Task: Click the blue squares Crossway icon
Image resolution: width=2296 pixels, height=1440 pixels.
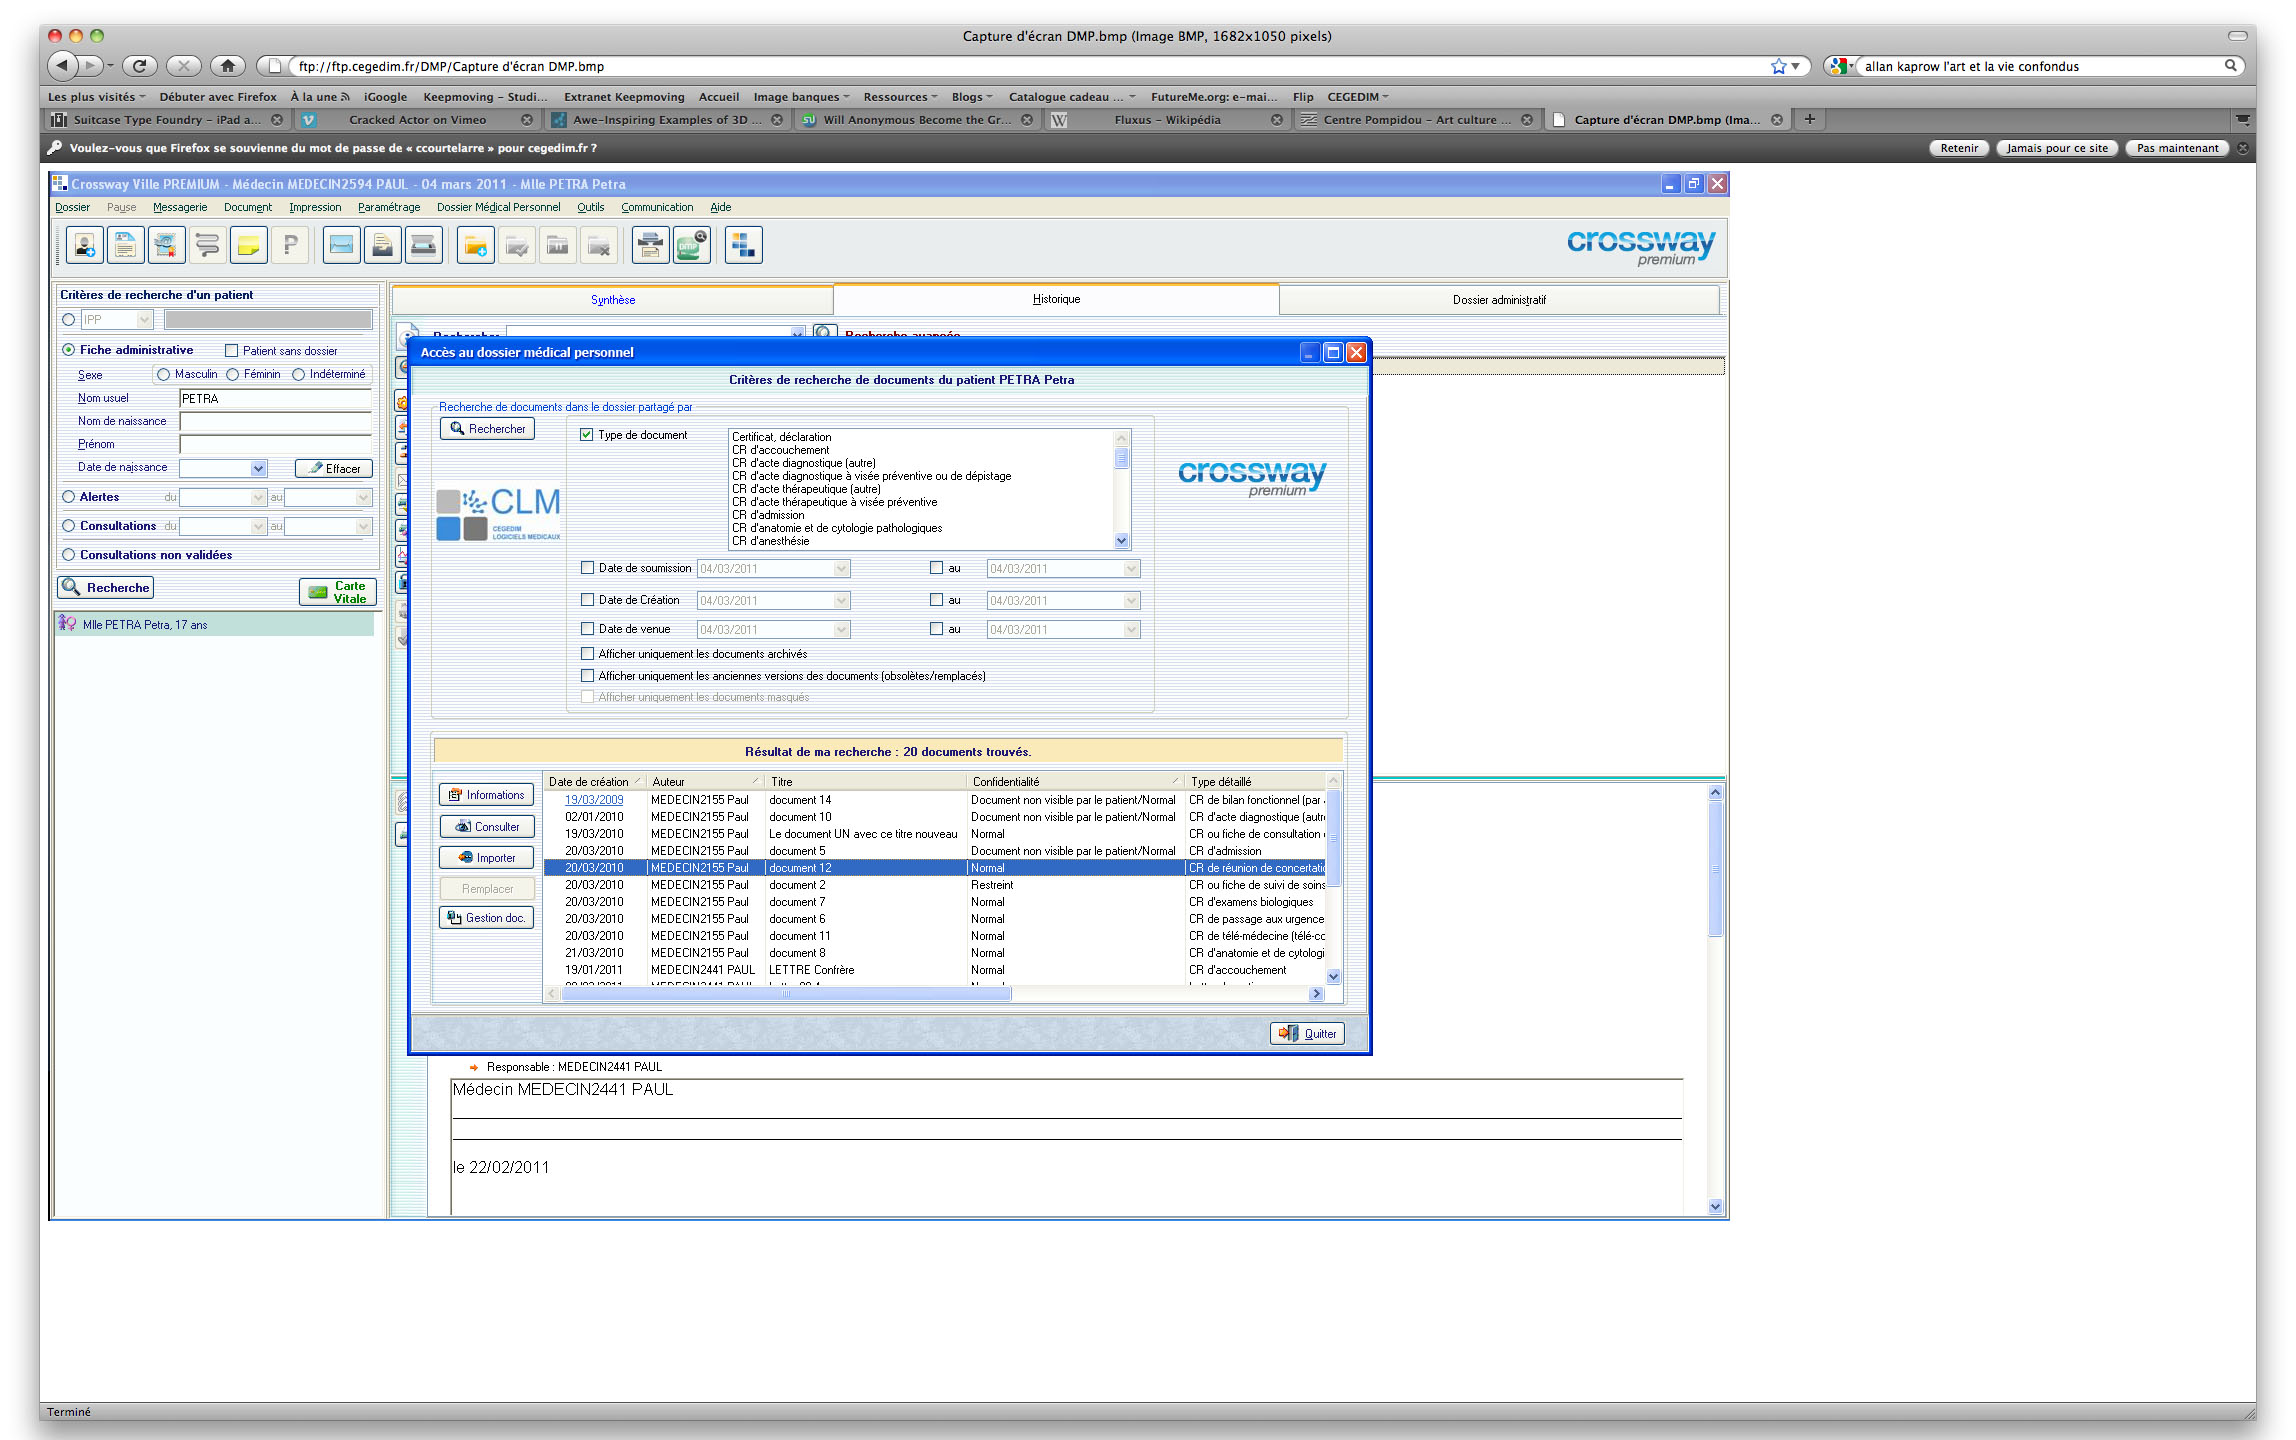Action: point(743,245)
